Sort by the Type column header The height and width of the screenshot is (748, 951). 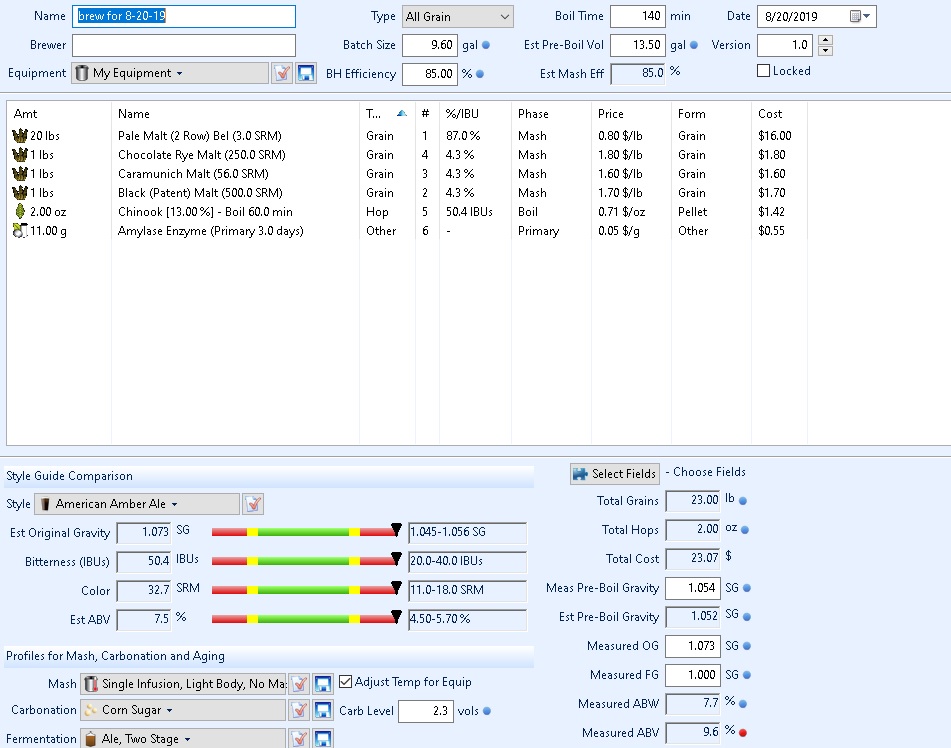387,113
